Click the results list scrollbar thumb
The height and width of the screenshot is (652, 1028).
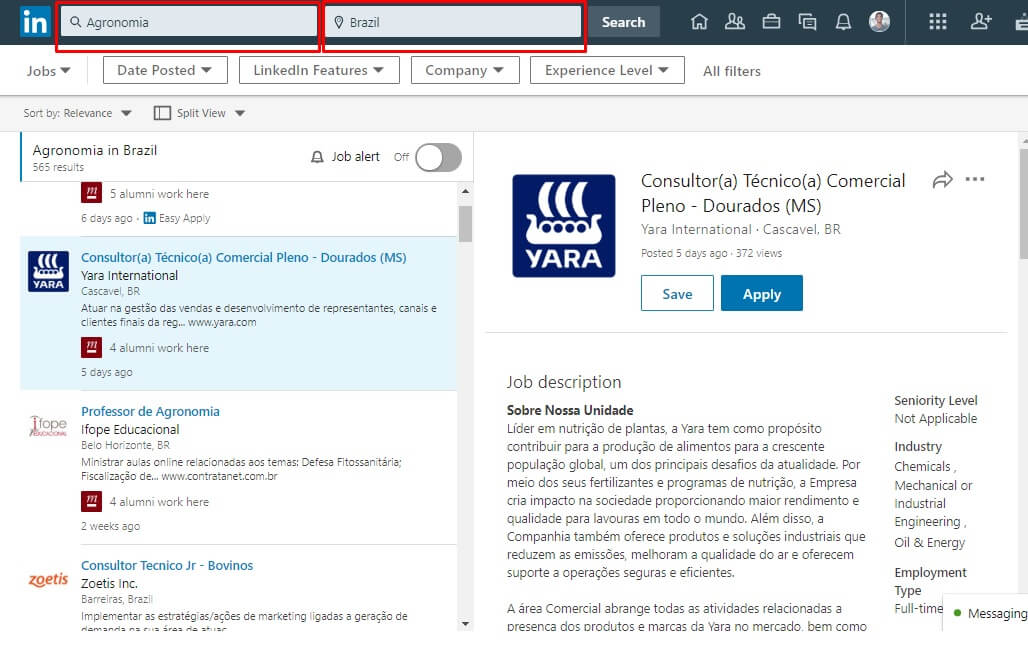[465, 224]
